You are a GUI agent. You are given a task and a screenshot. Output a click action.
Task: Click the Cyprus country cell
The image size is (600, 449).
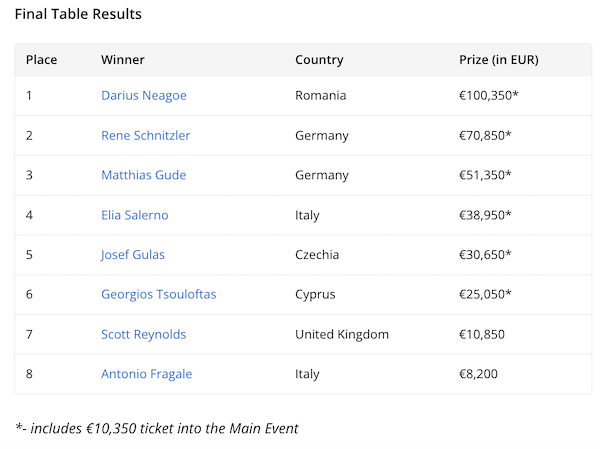tap(316, 294)
